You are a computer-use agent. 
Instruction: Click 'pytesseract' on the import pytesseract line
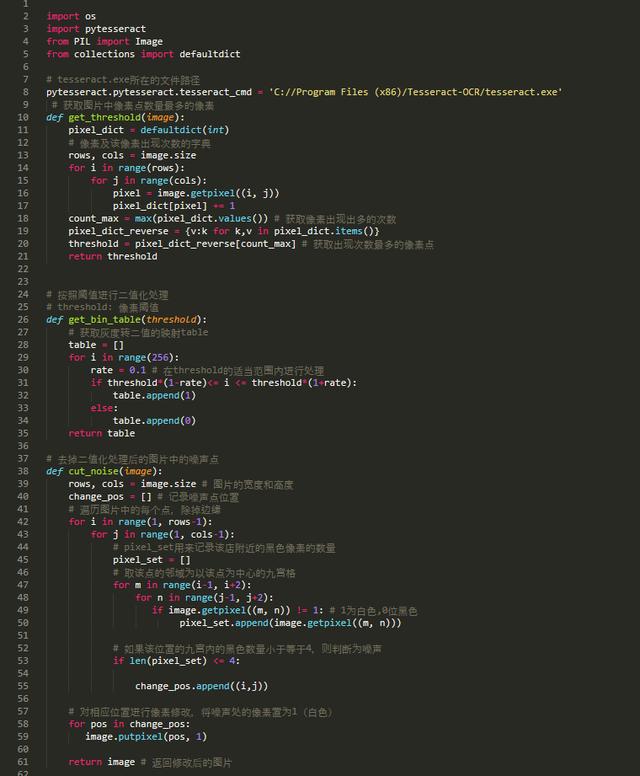115,29
